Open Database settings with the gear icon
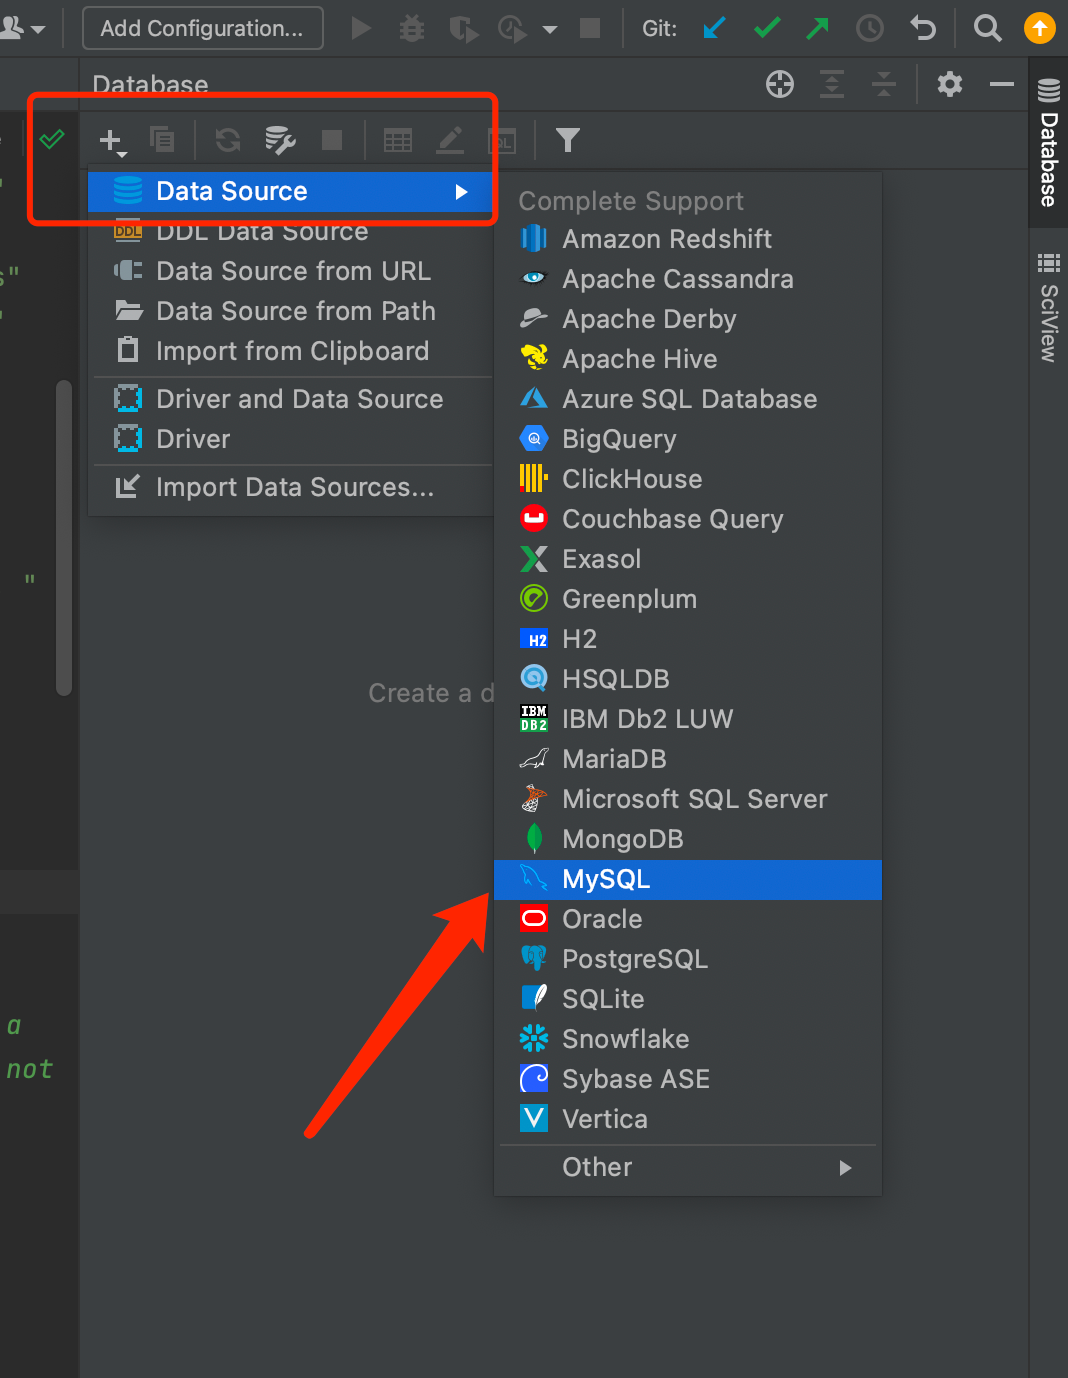Image resolution: width=1068 pixels, height=1378 pixels. point(948,84)
